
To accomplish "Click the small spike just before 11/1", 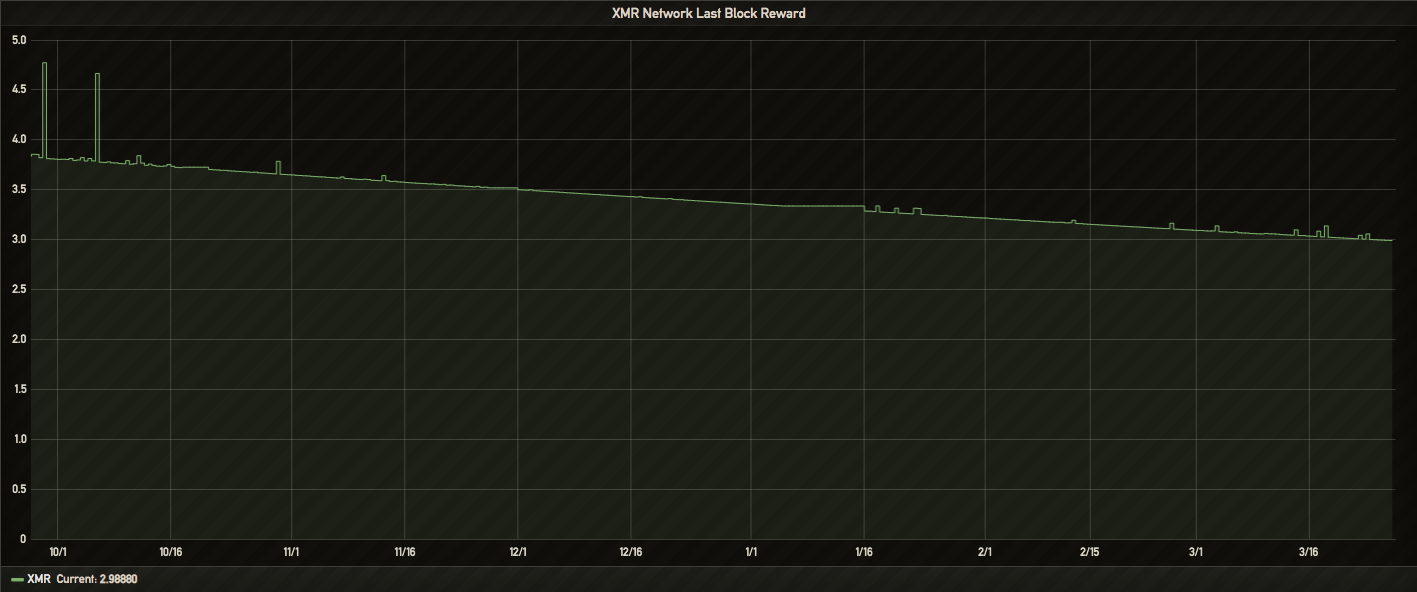I will pyautogui.click(x=278, y=162).
